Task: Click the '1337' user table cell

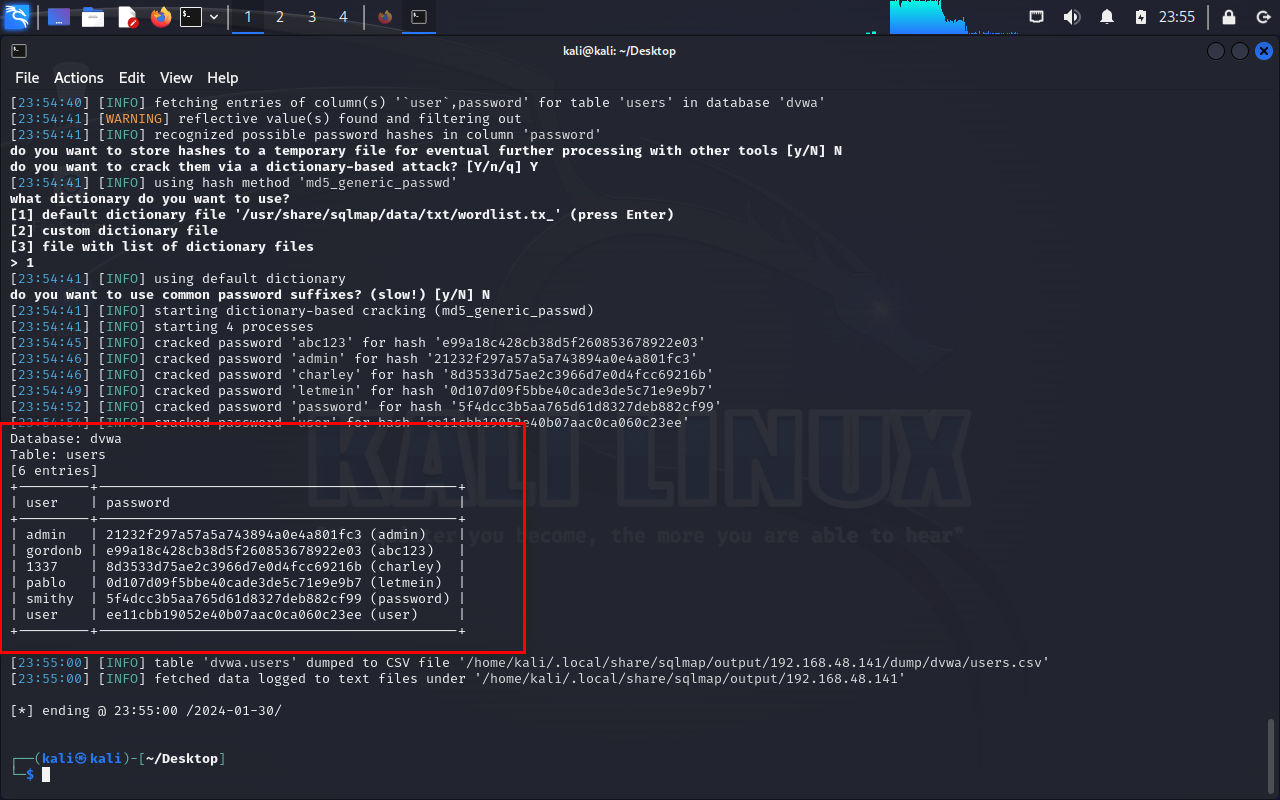Action: click(x=42, y=567)
